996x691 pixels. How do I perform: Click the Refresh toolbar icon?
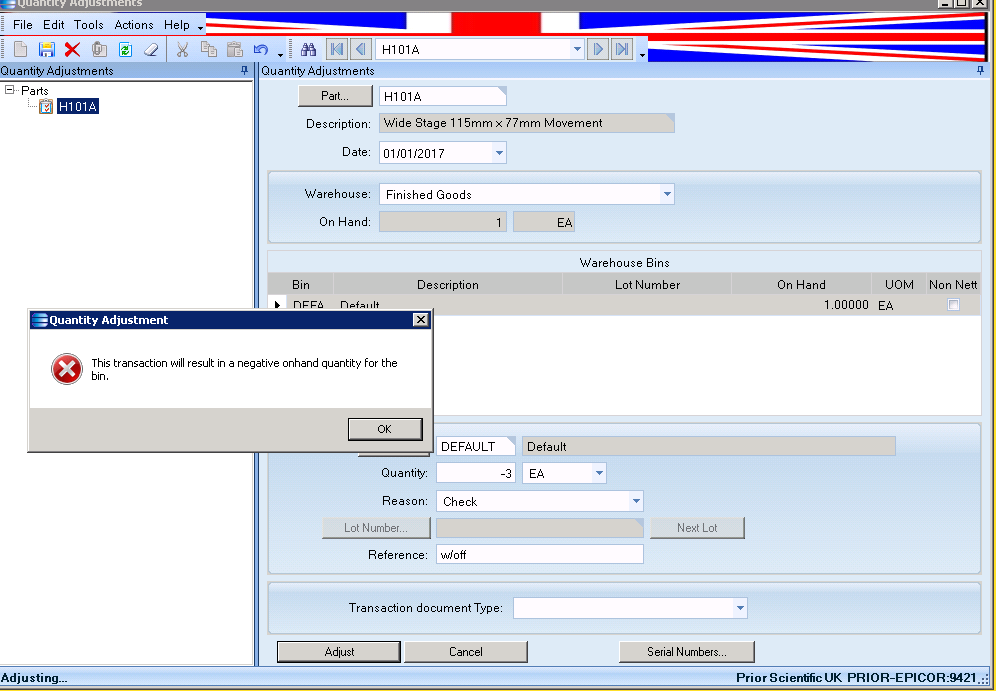click(x=125, y=49)
